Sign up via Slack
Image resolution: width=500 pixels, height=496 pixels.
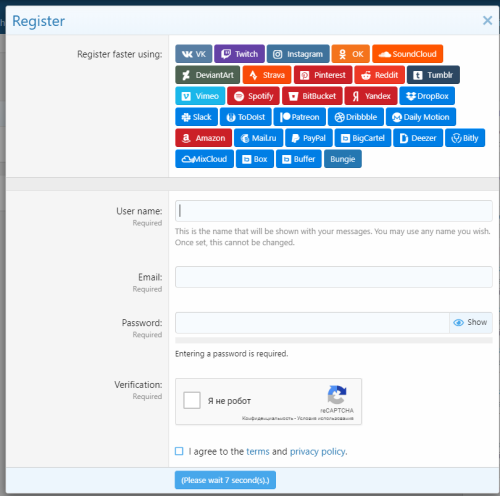196,117
